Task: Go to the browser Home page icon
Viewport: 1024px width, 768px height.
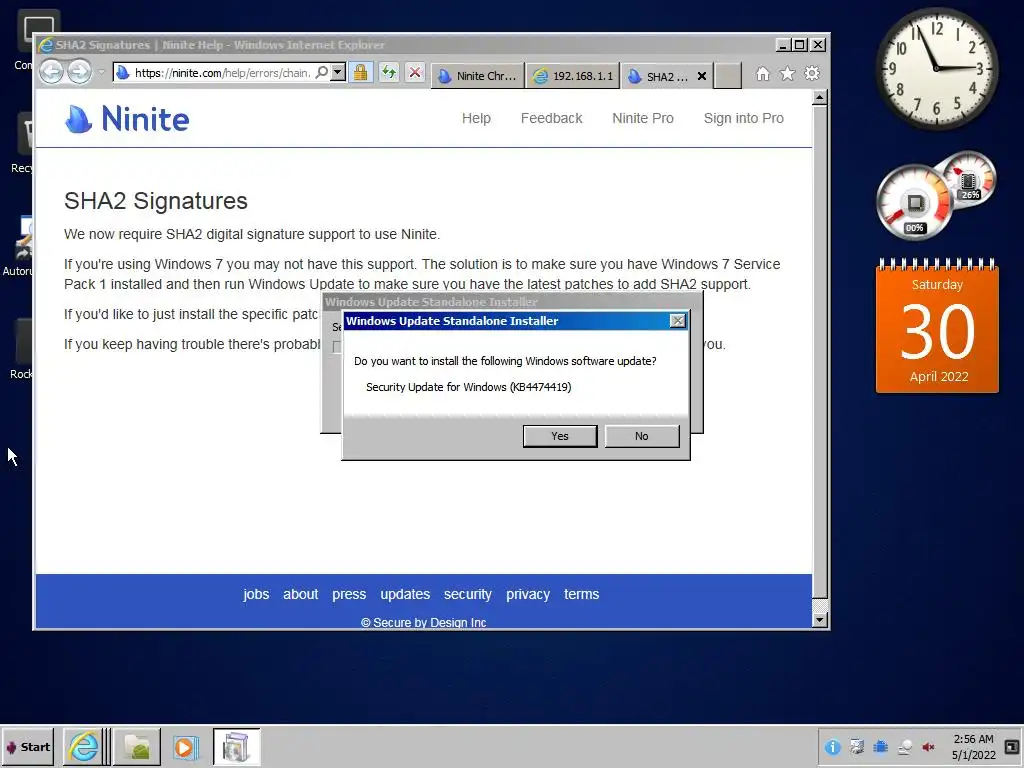Action: click(762, 74)
